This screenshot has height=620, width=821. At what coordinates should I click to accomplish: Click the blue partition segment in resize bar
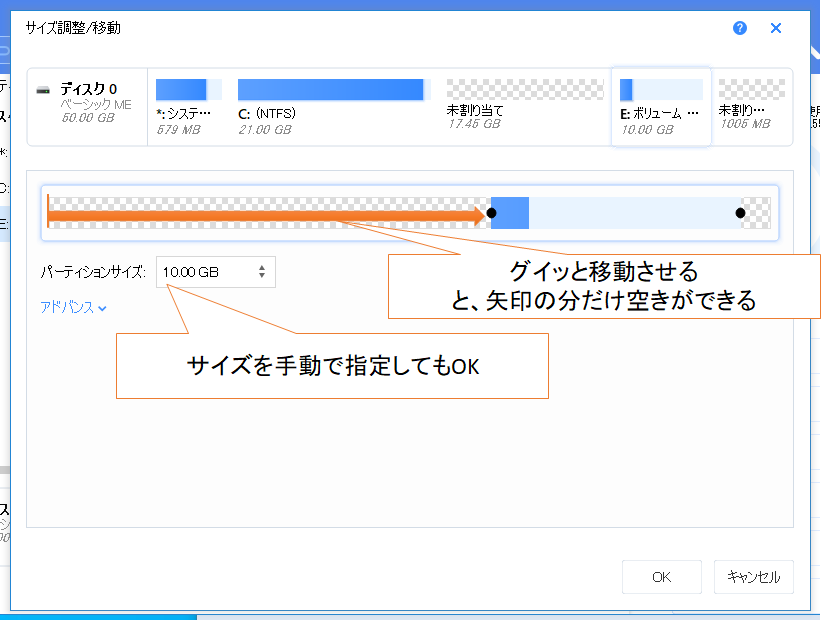tap(513, 212)
